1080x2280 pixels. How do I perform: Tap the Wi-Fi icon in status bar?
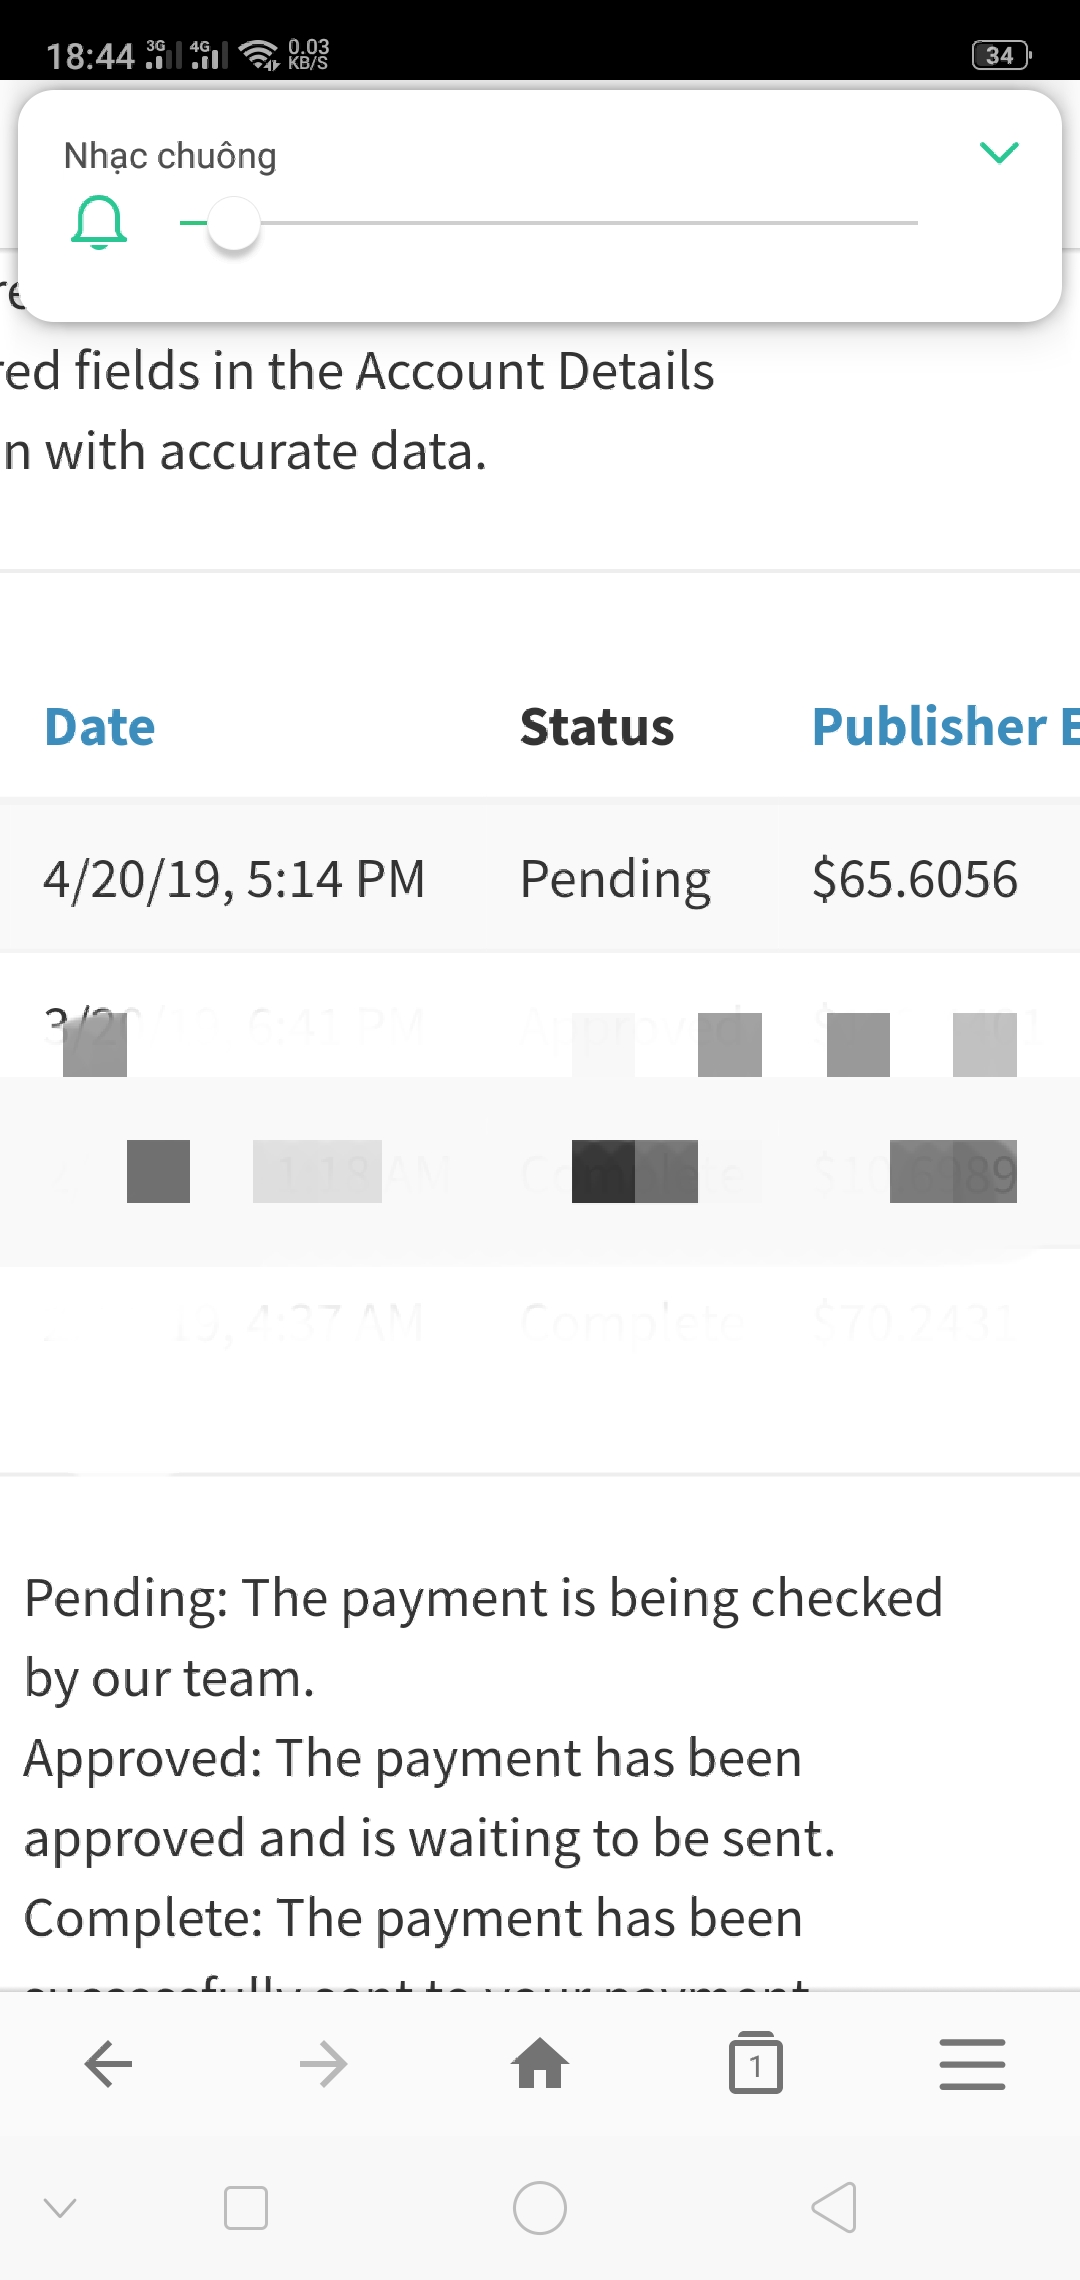coord(261,55)
